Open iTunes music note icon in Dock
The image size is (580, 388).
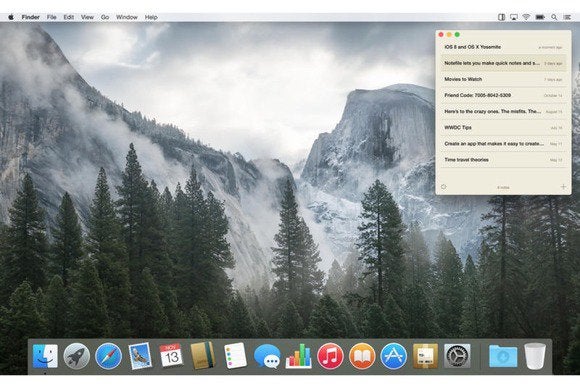pyautogui.click(x=330, y=356)
